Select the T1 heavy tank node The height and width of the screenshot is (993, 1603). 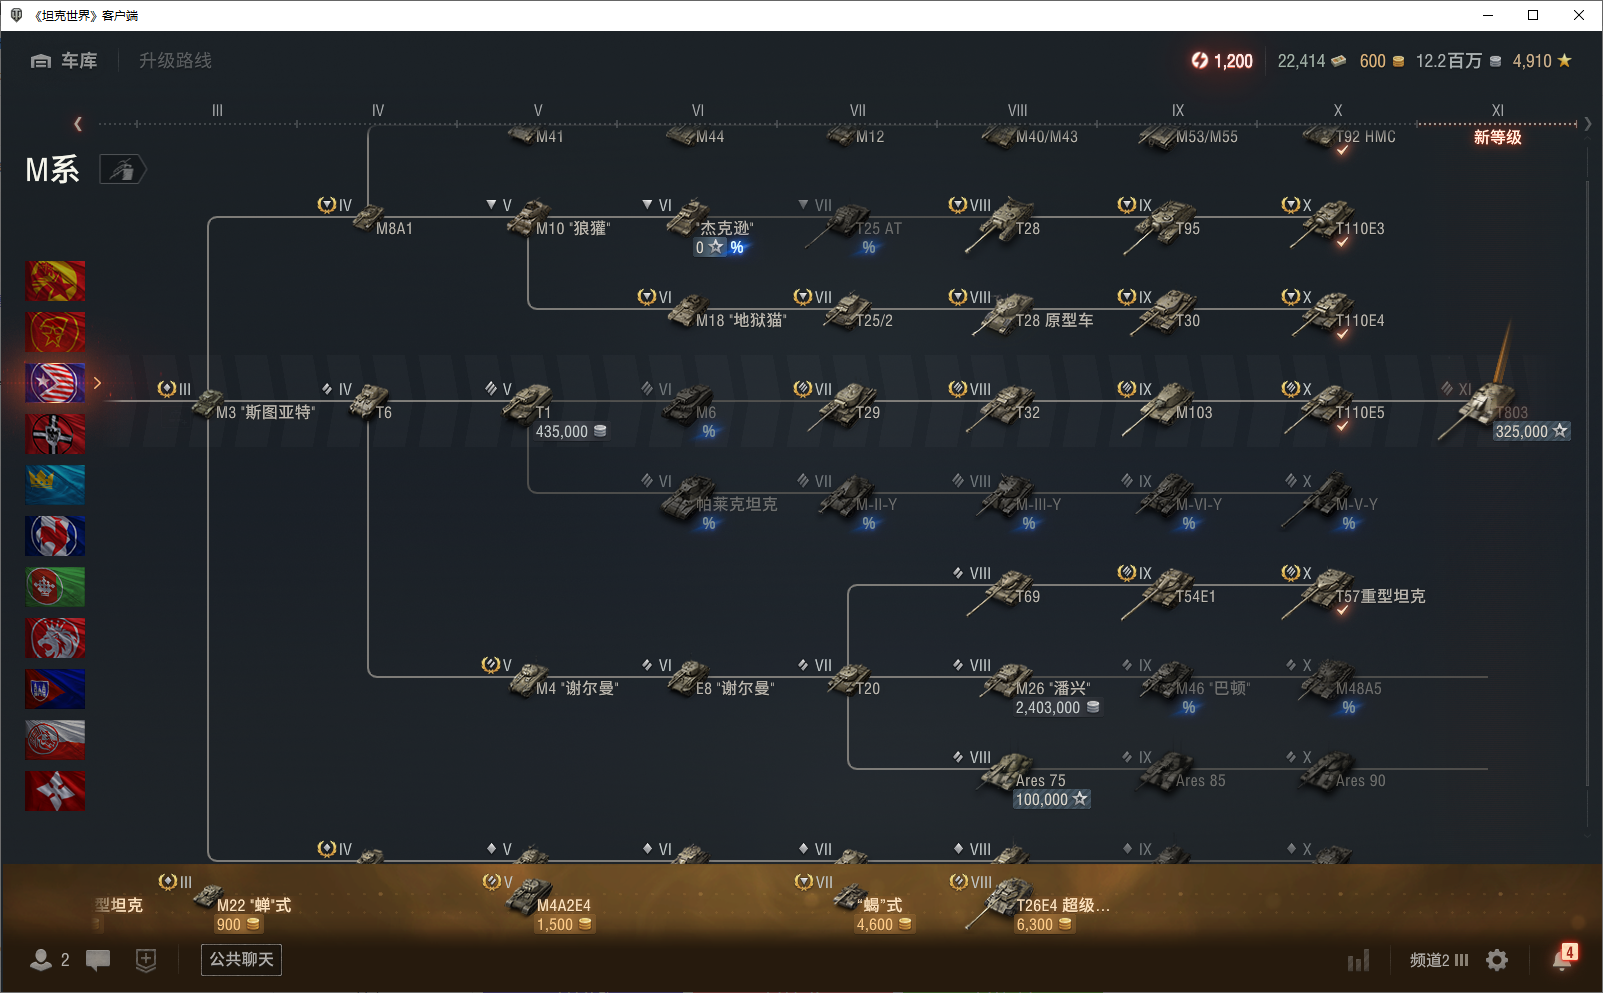pyautogui.click(x=528, y=402)
